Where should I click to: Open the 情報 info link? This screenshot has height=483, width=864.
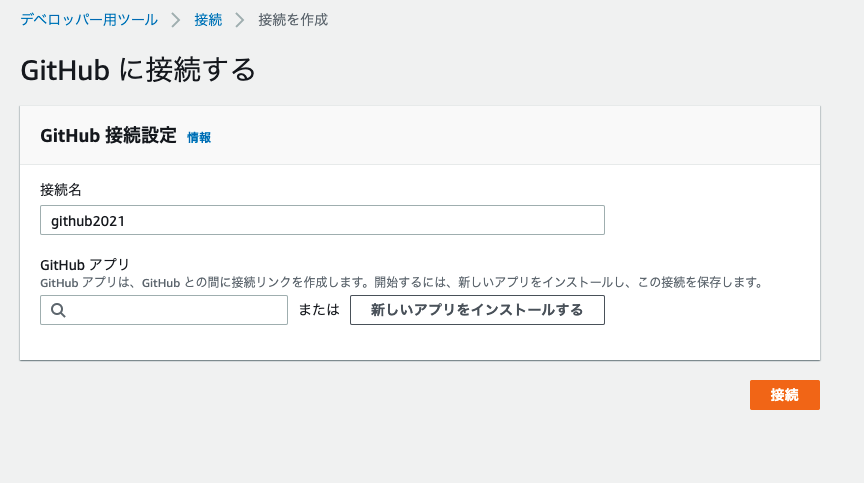[199, 137]
